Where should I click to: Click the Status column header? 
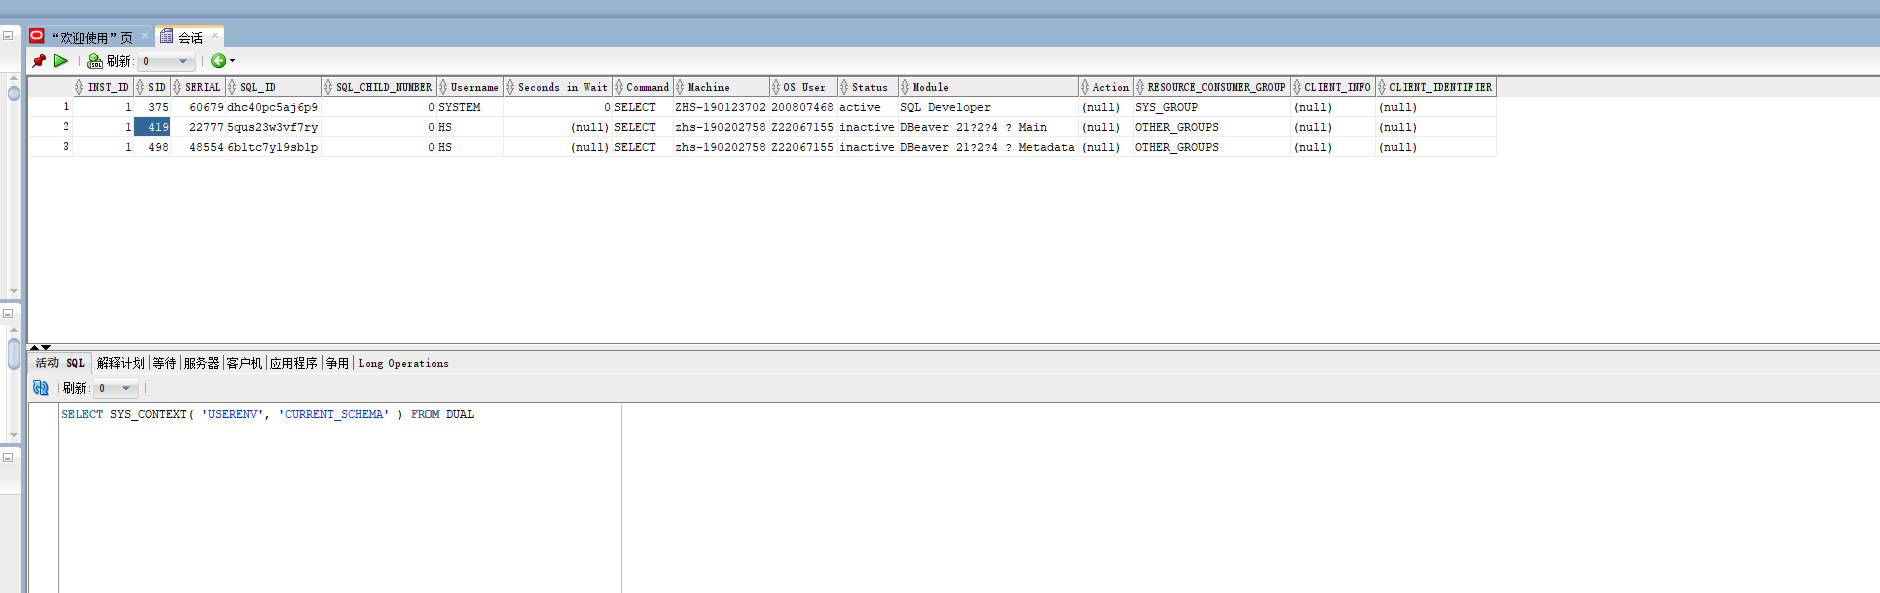coord(869,87)
